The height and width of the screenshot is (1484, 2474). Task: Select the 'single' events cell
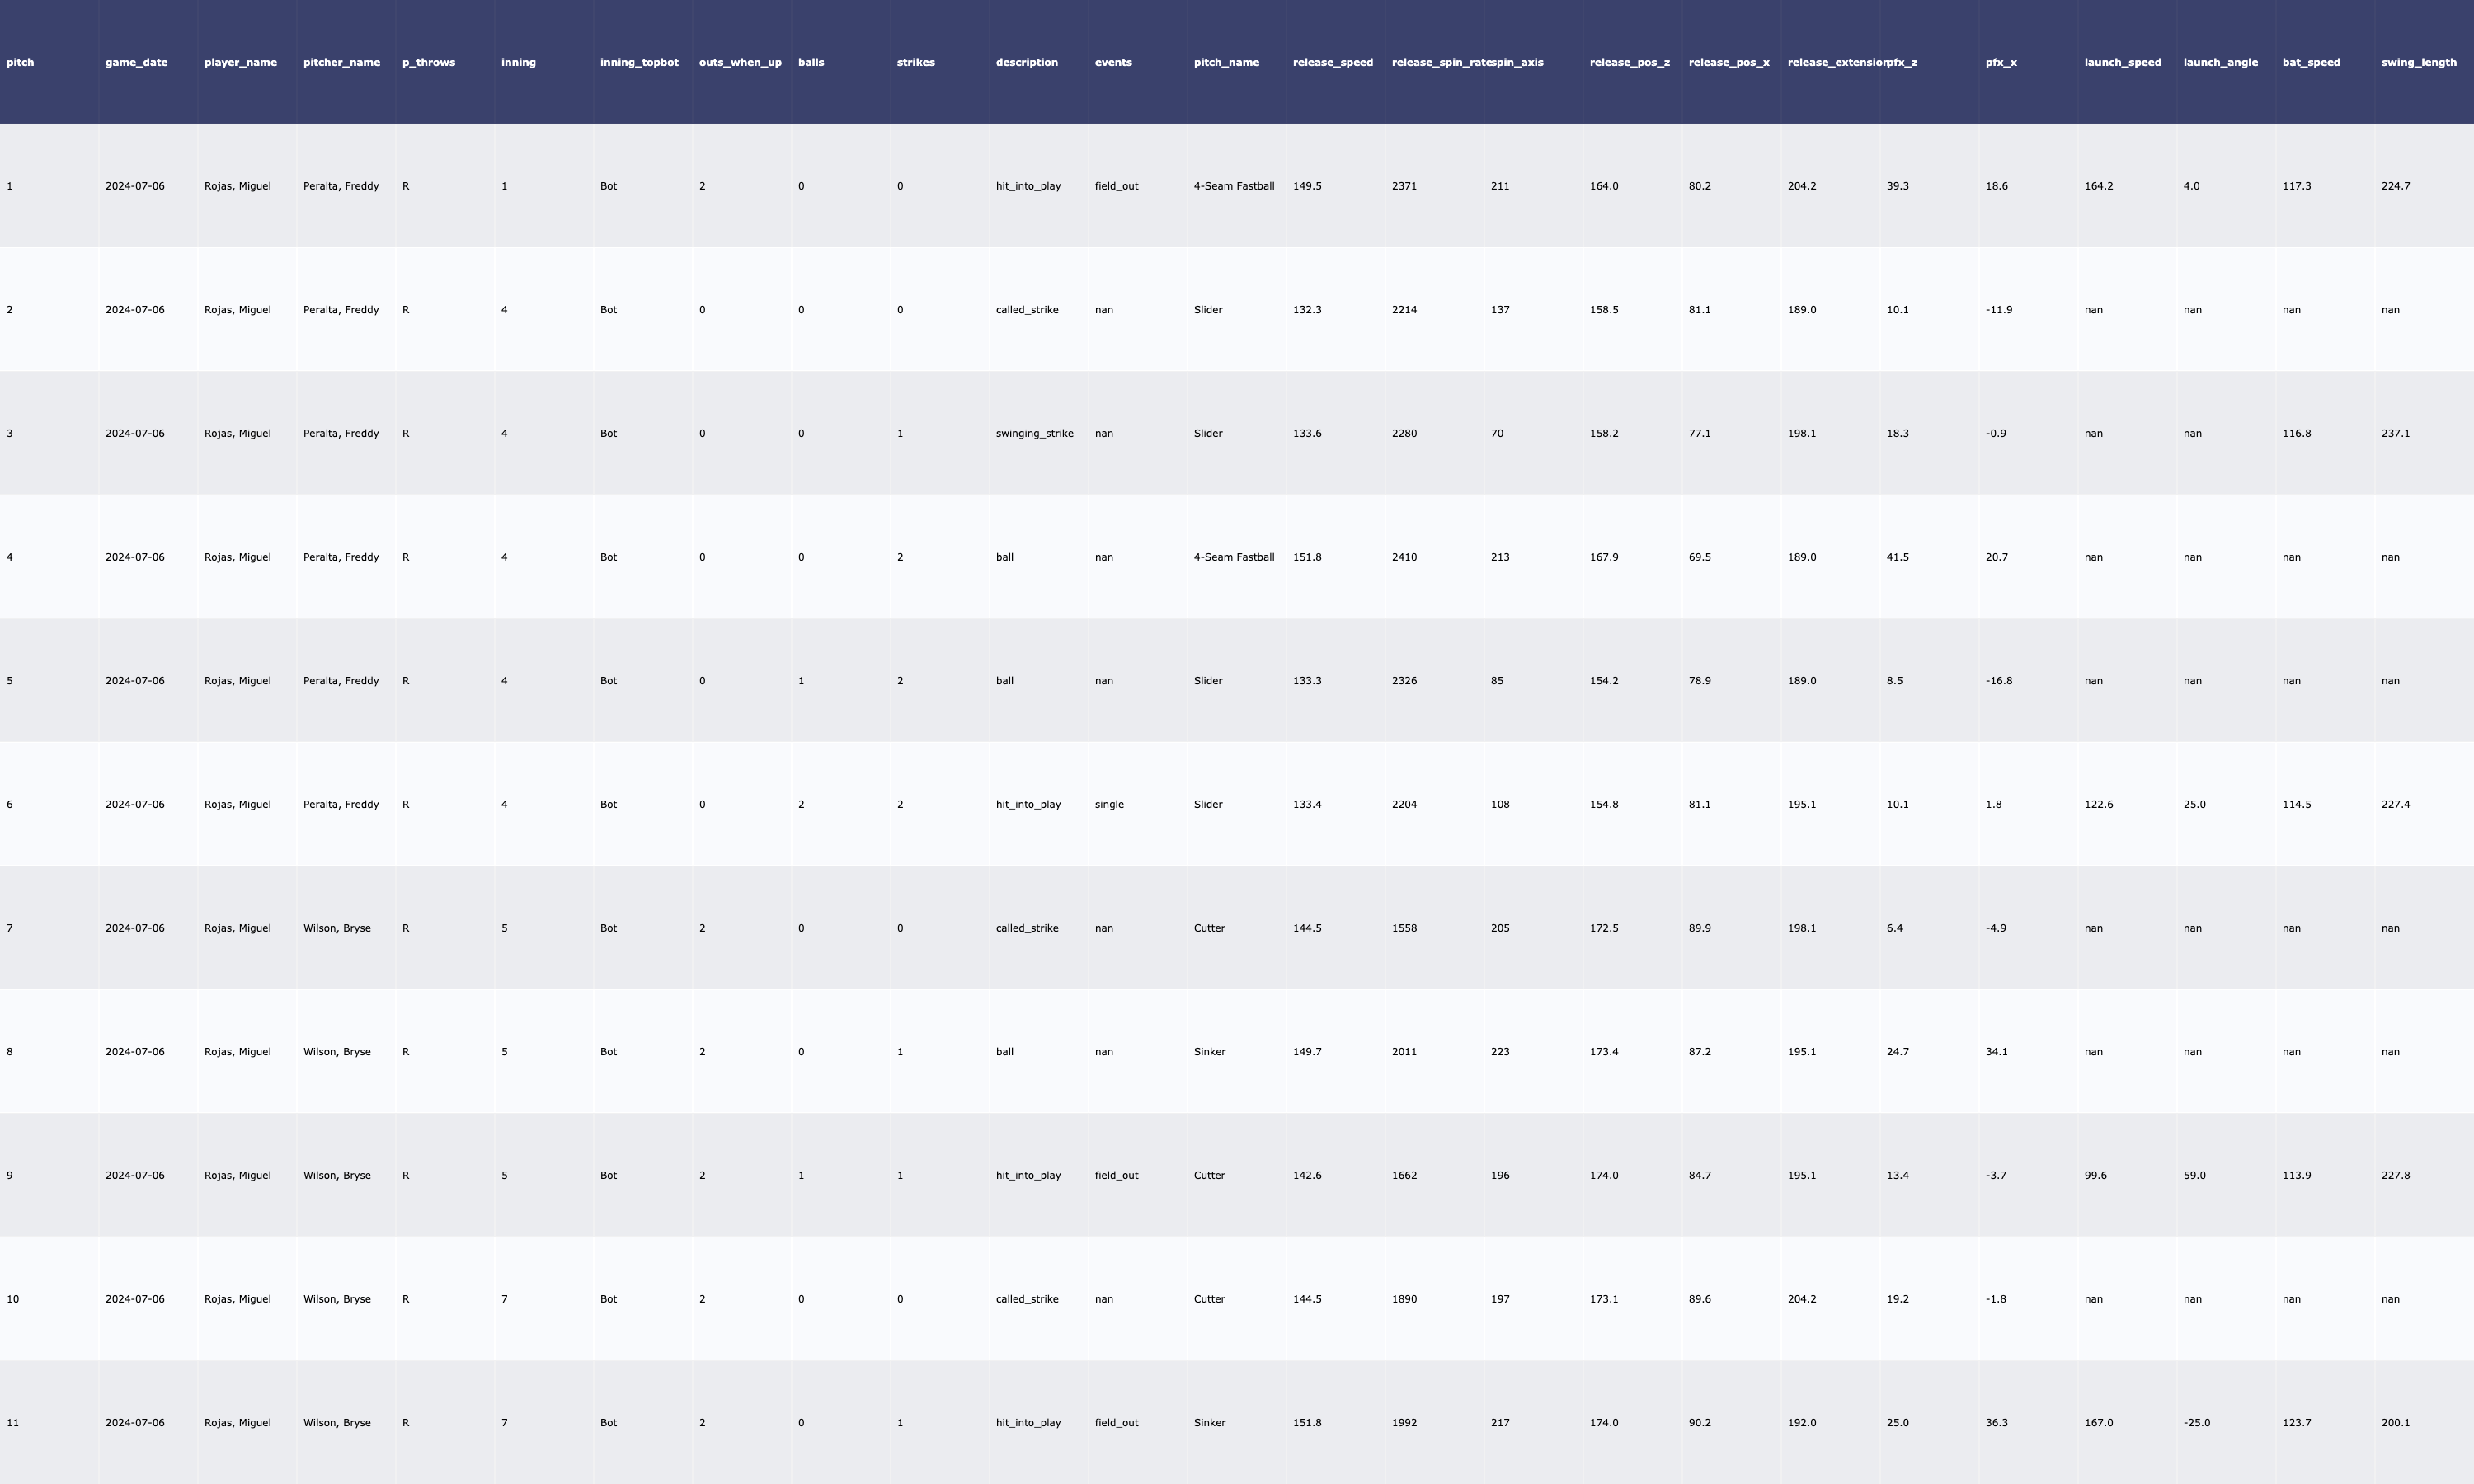point(1109,804)
